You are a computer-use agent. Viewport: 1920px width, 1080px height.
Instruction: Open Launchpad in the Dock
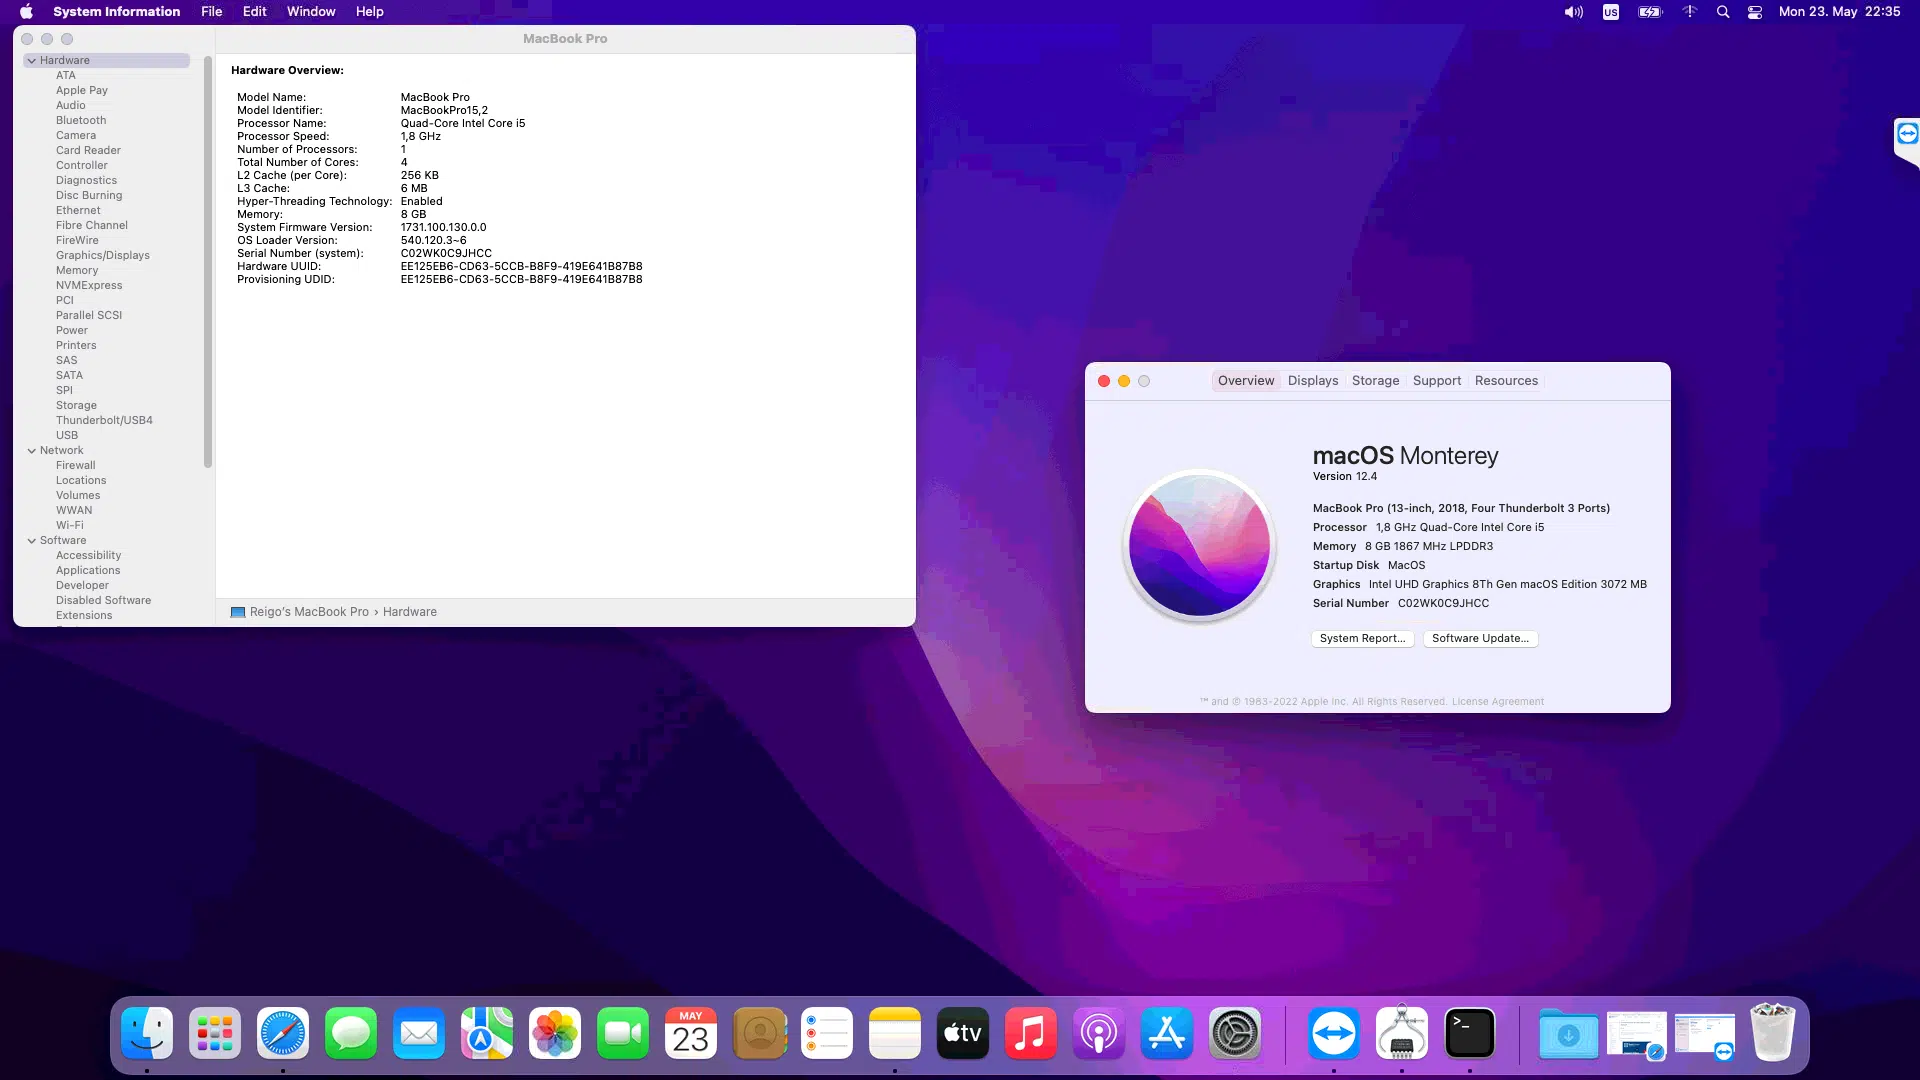(x=215, y=1033)
